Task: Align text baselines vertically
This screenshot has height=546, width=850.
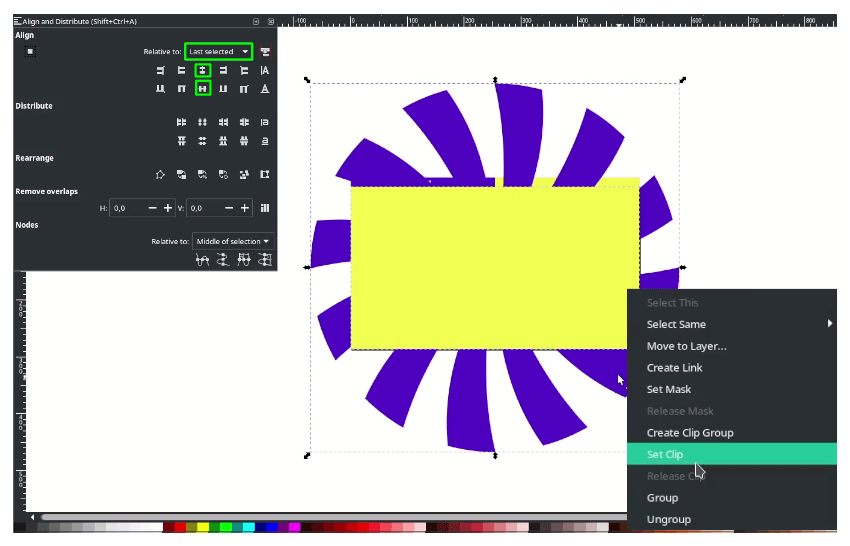Action: (265, 89)
